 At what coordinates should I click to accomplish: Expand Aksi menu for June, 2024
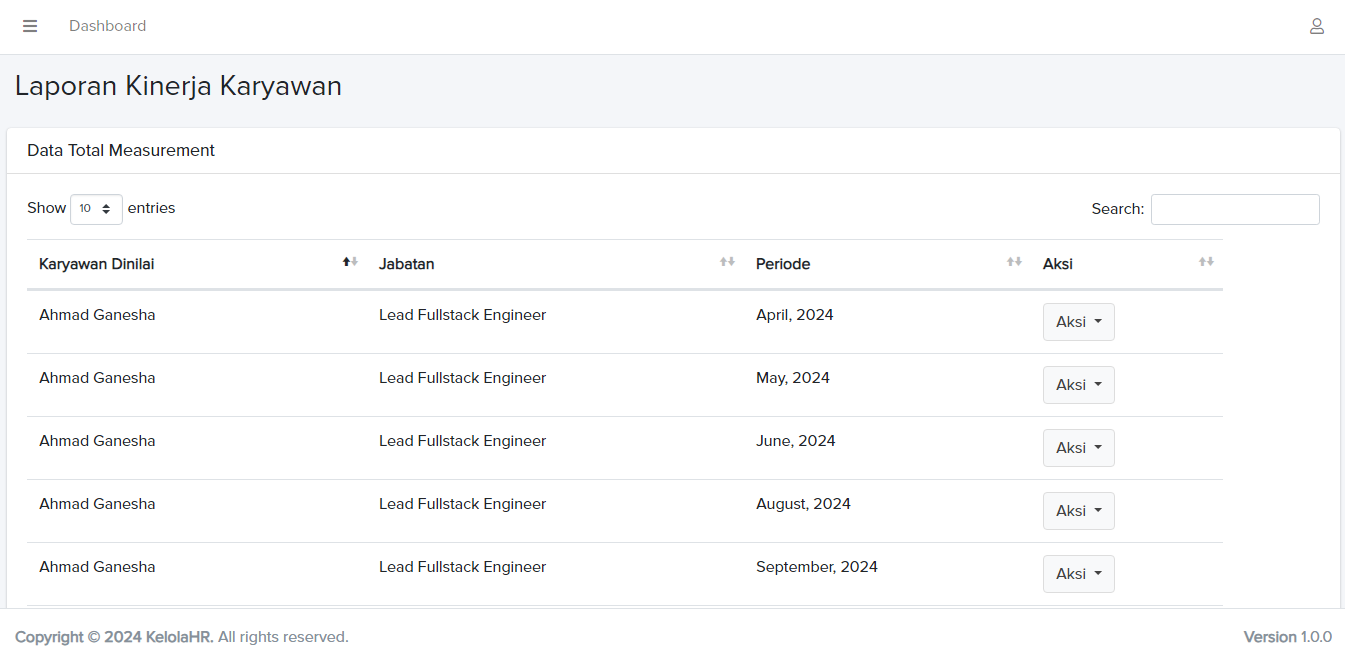tap(1078, 448)
